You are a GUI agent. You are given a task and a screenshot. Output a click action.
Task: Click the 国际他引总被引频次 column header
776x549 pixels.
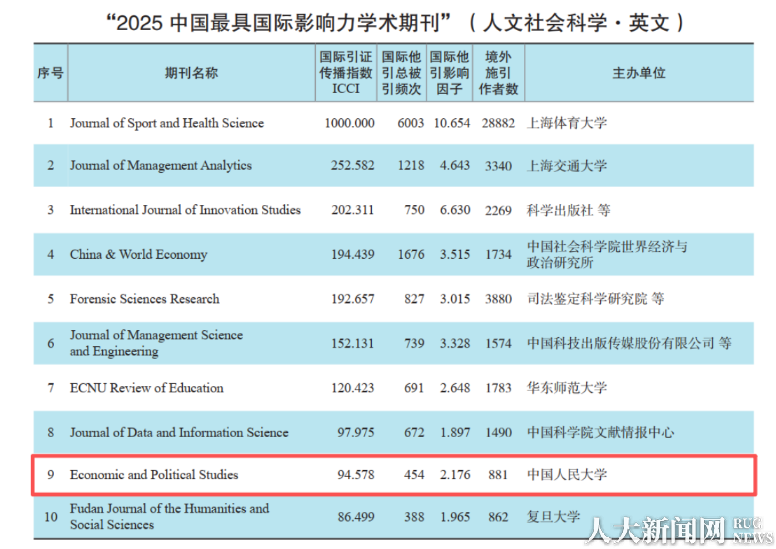pyautogui.click(x=401, y=73)
